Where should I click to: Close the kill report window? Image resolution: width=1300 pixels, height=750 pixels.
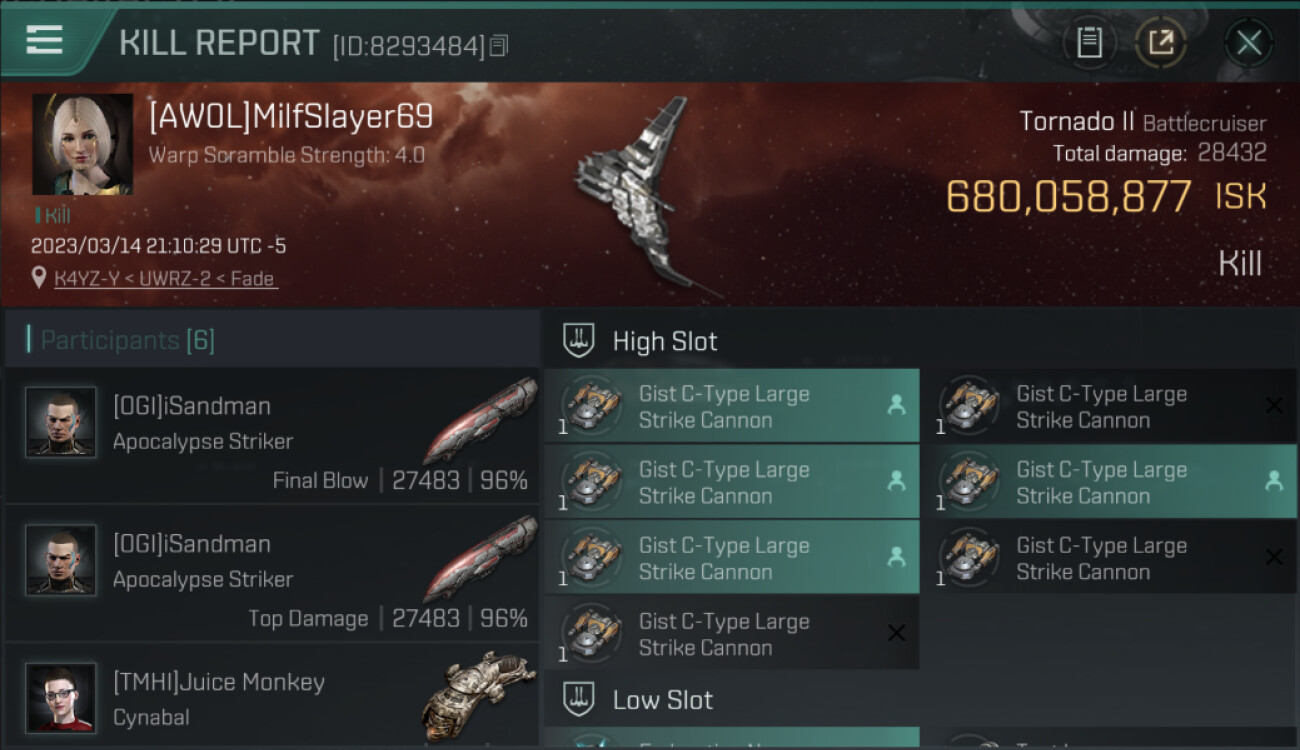coord(1248,42)
